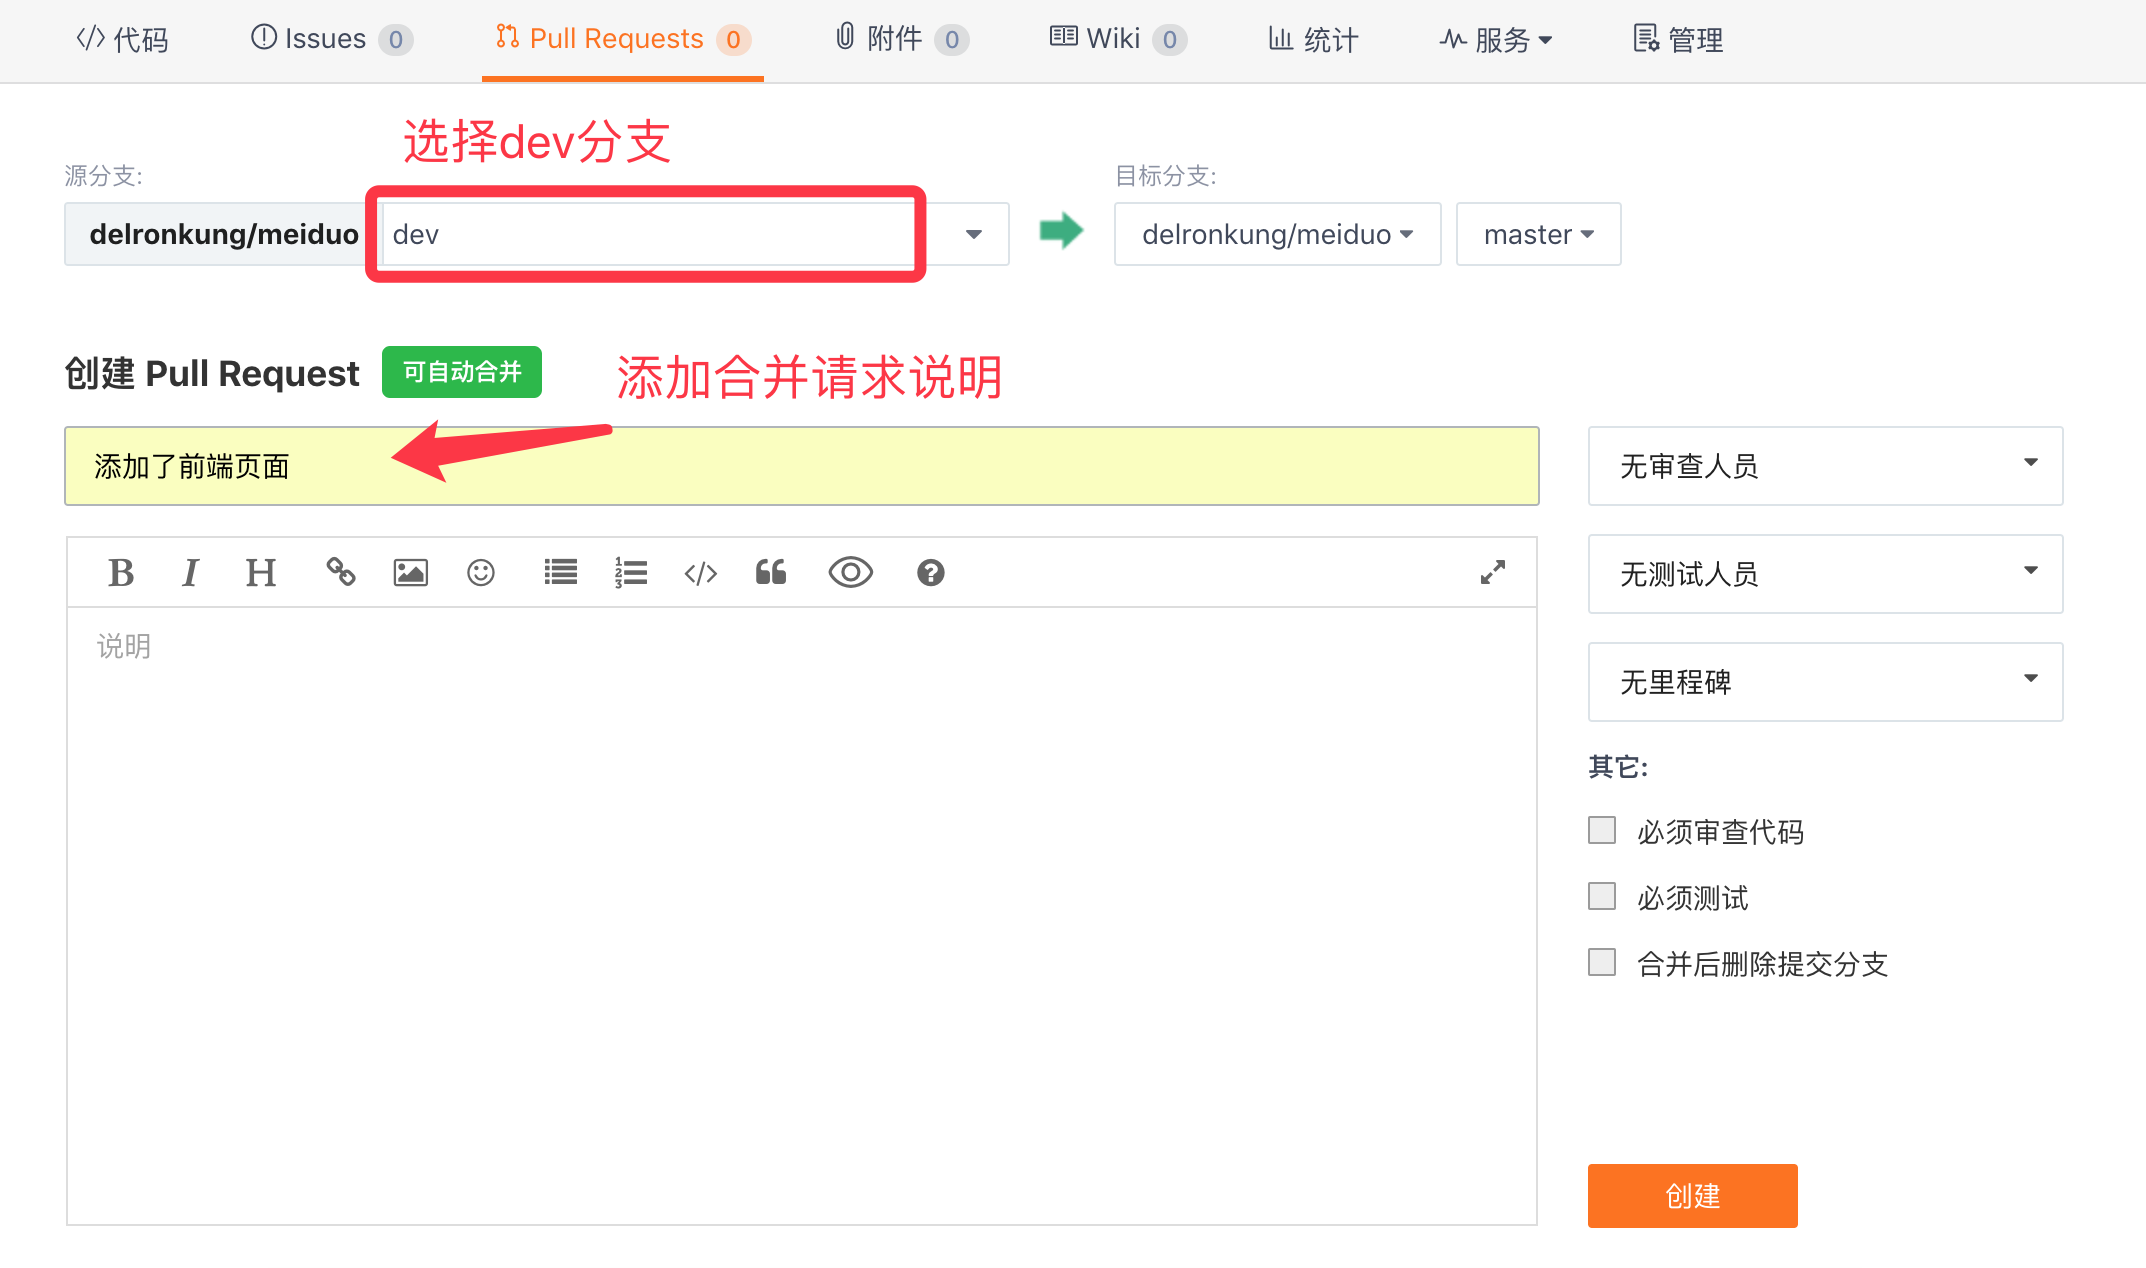This screenshot has width=2146, height=1268.
Task: Enable 必须测试 checkbox
Action: tap(1602, 896)
